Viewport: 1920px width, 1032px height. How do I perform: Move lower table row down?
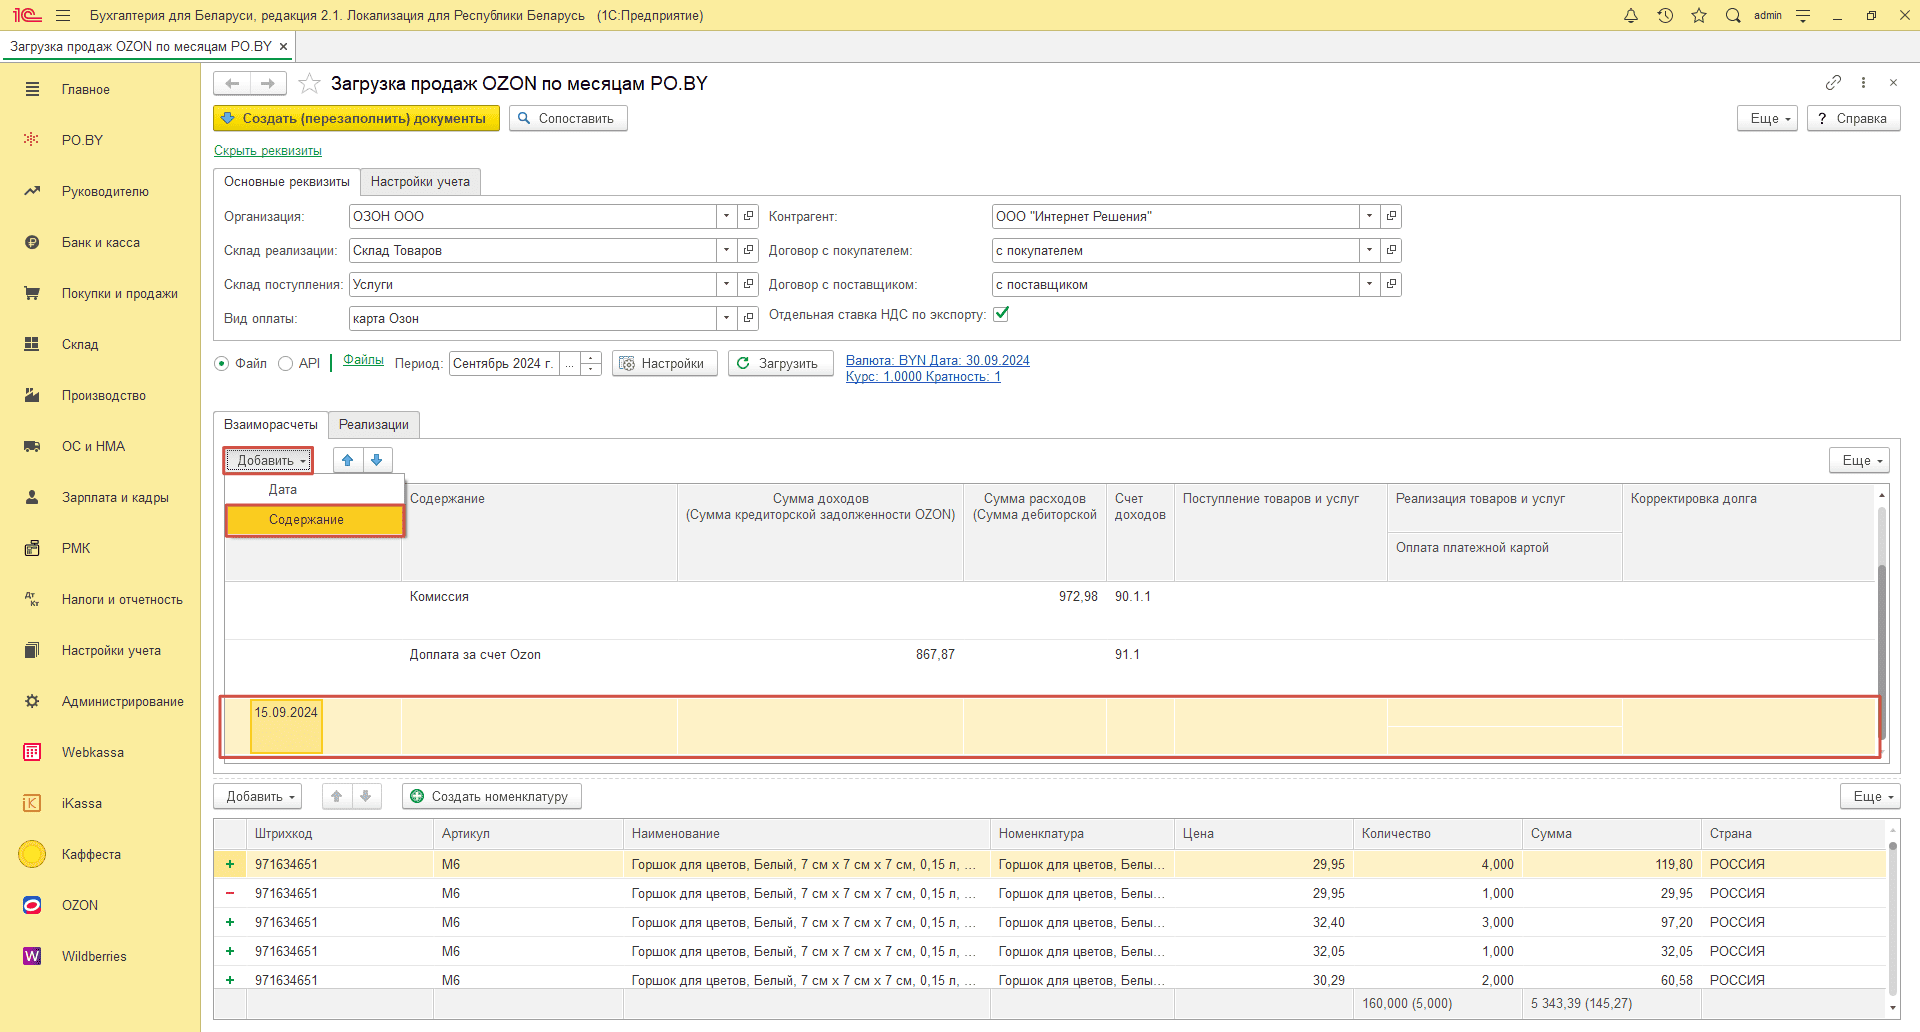point(366,796)
